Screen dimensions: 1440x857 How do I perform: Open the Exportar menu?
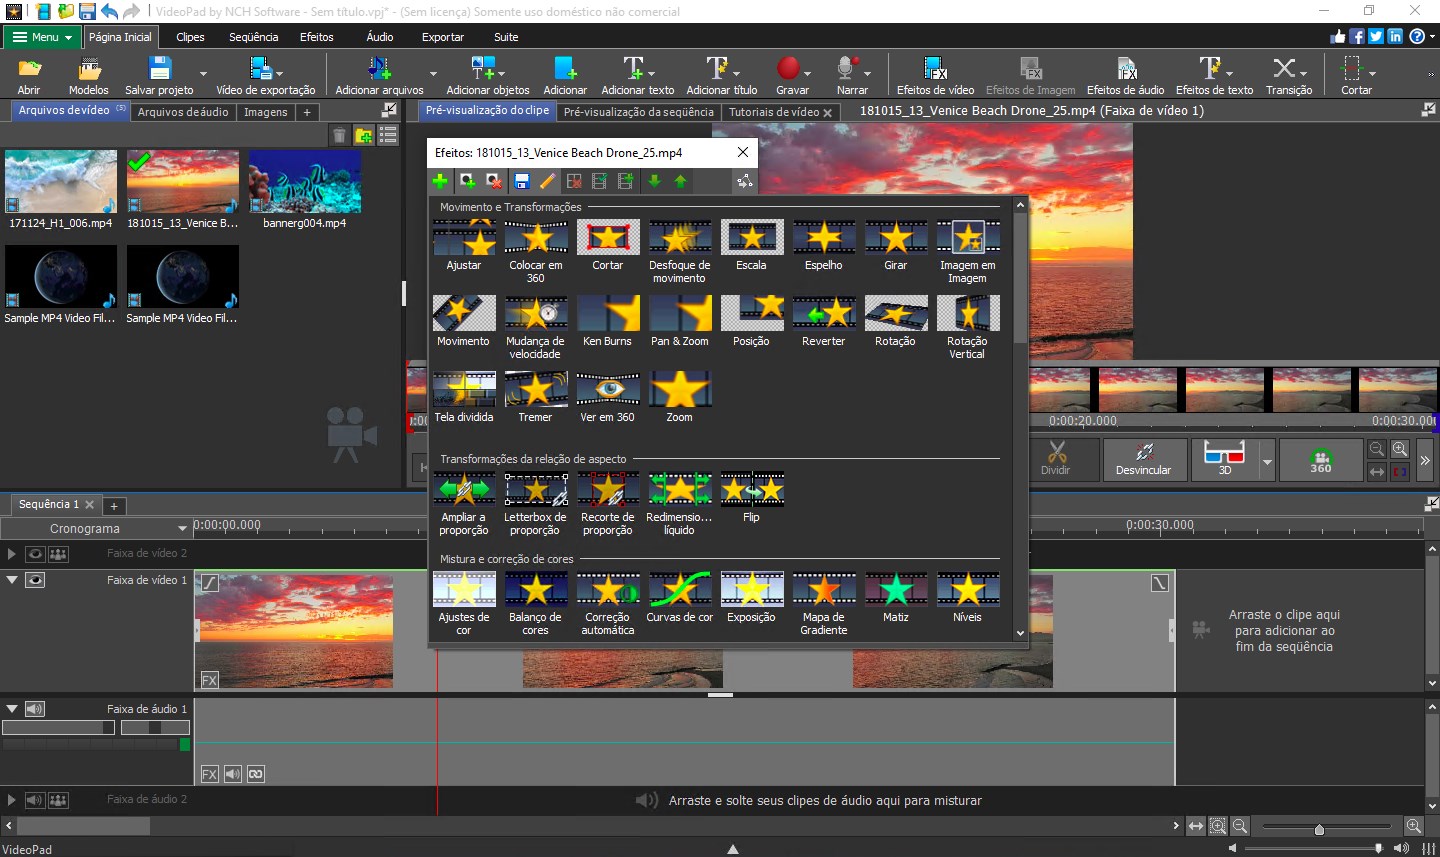click(x=442, y=37)
